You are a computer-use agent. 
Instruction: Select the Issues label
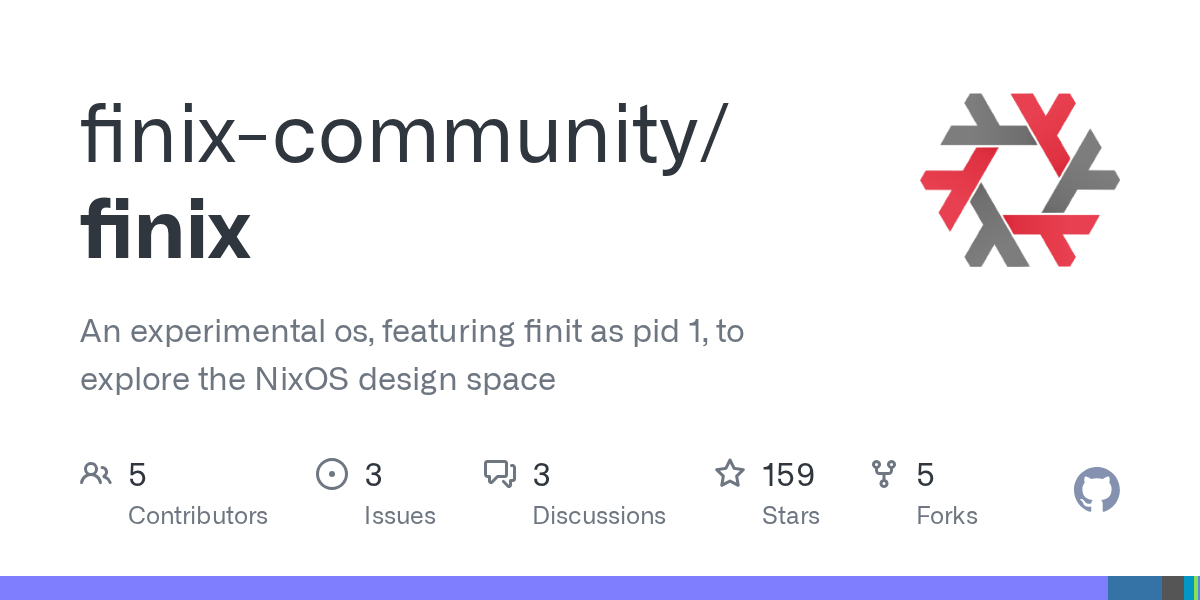[400, 516]
